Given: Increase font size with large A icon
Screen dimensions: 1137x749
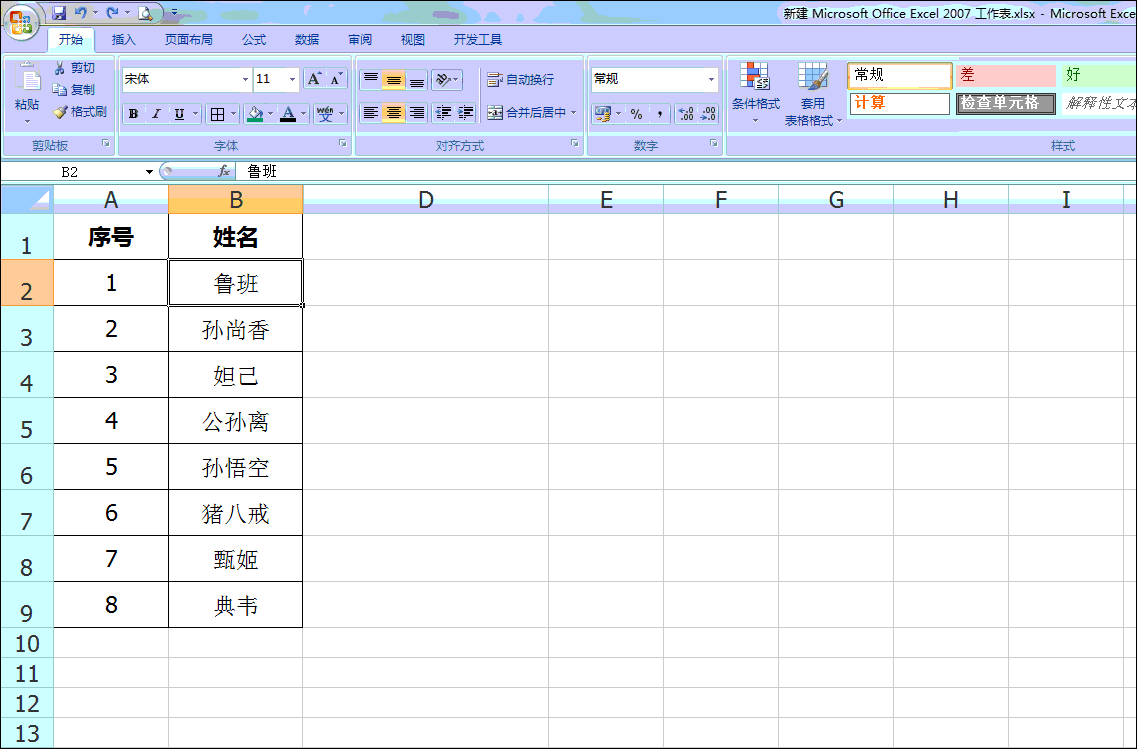Looking at the screenshot, I should (x=314, y=79).
